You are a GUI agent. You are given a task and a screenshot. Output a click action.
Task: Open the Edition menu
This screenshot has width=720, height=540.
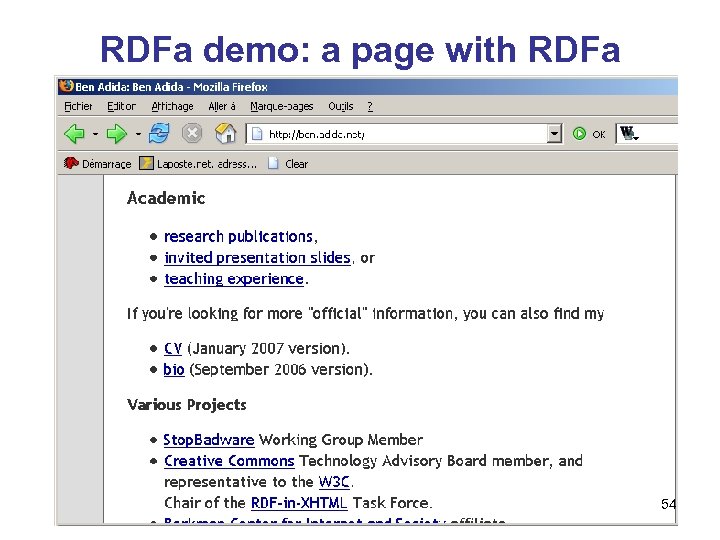tap(121, 107)
